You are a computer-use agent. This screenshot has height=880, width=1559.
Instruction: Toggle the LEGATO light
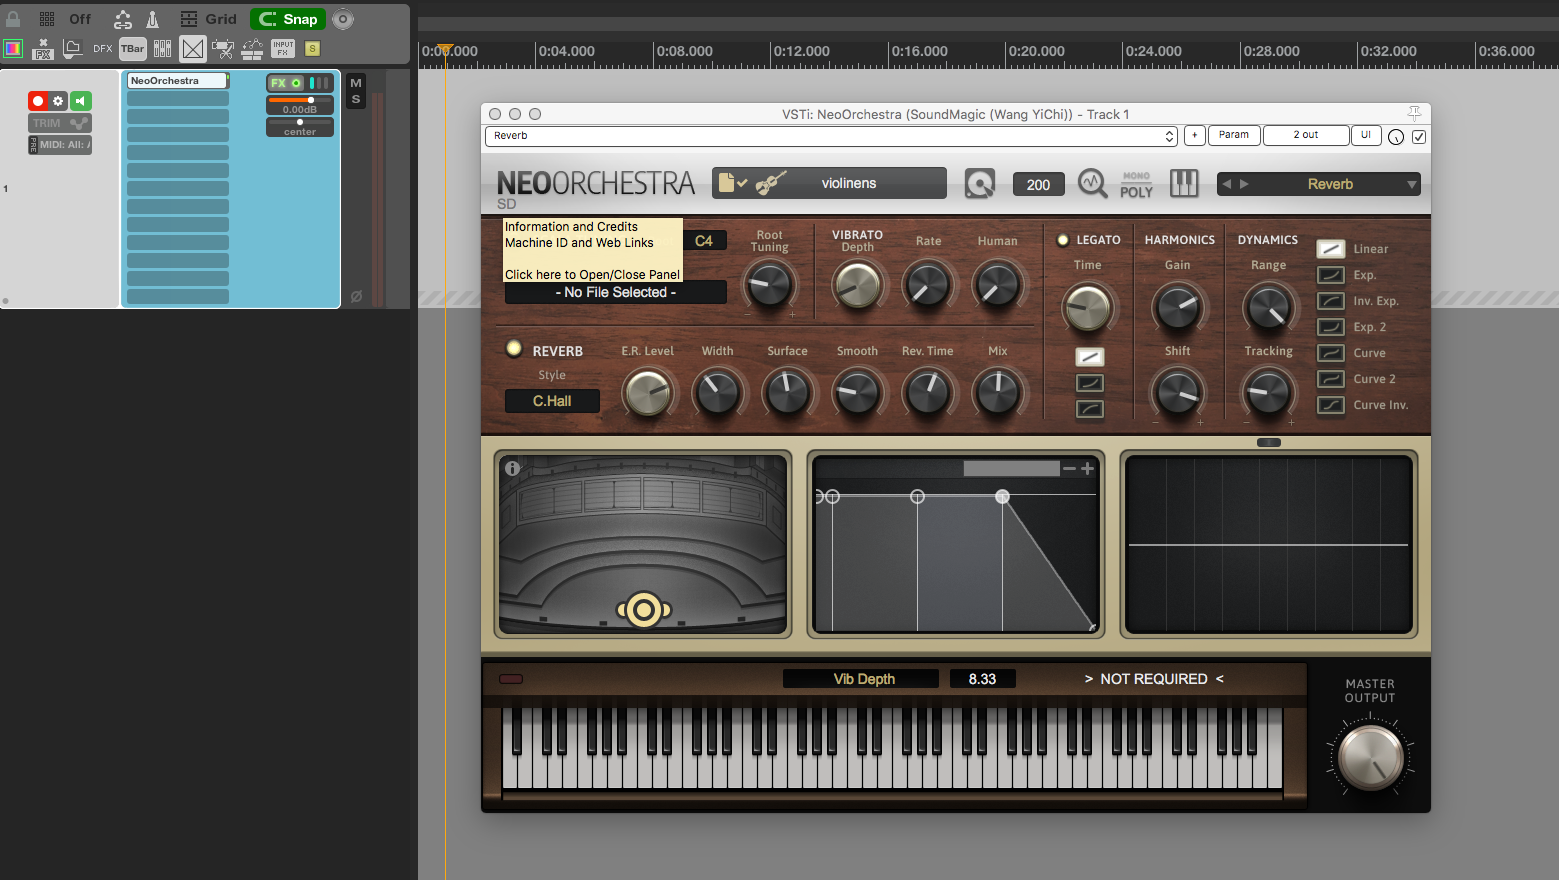[x=1063, y=240]
